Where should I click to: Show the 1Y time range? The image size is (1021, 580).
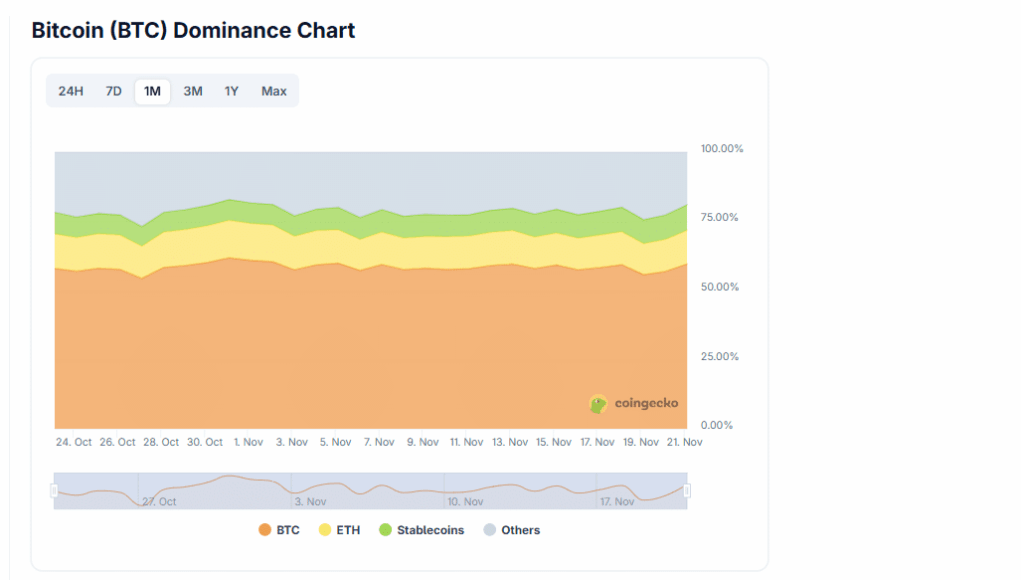tap(232, 91)
